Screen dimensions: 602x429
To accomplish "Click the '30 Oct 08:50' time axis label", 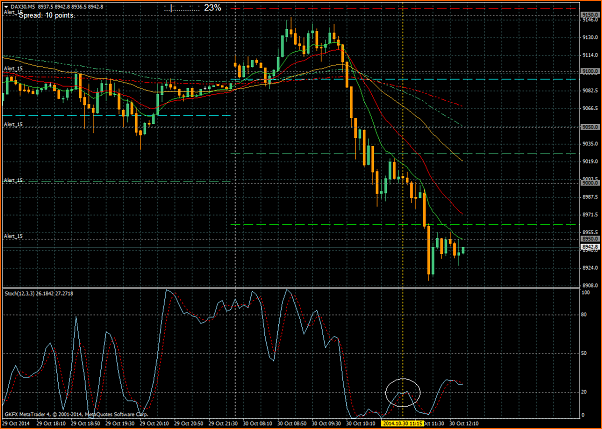I will (x=291, y=424).
